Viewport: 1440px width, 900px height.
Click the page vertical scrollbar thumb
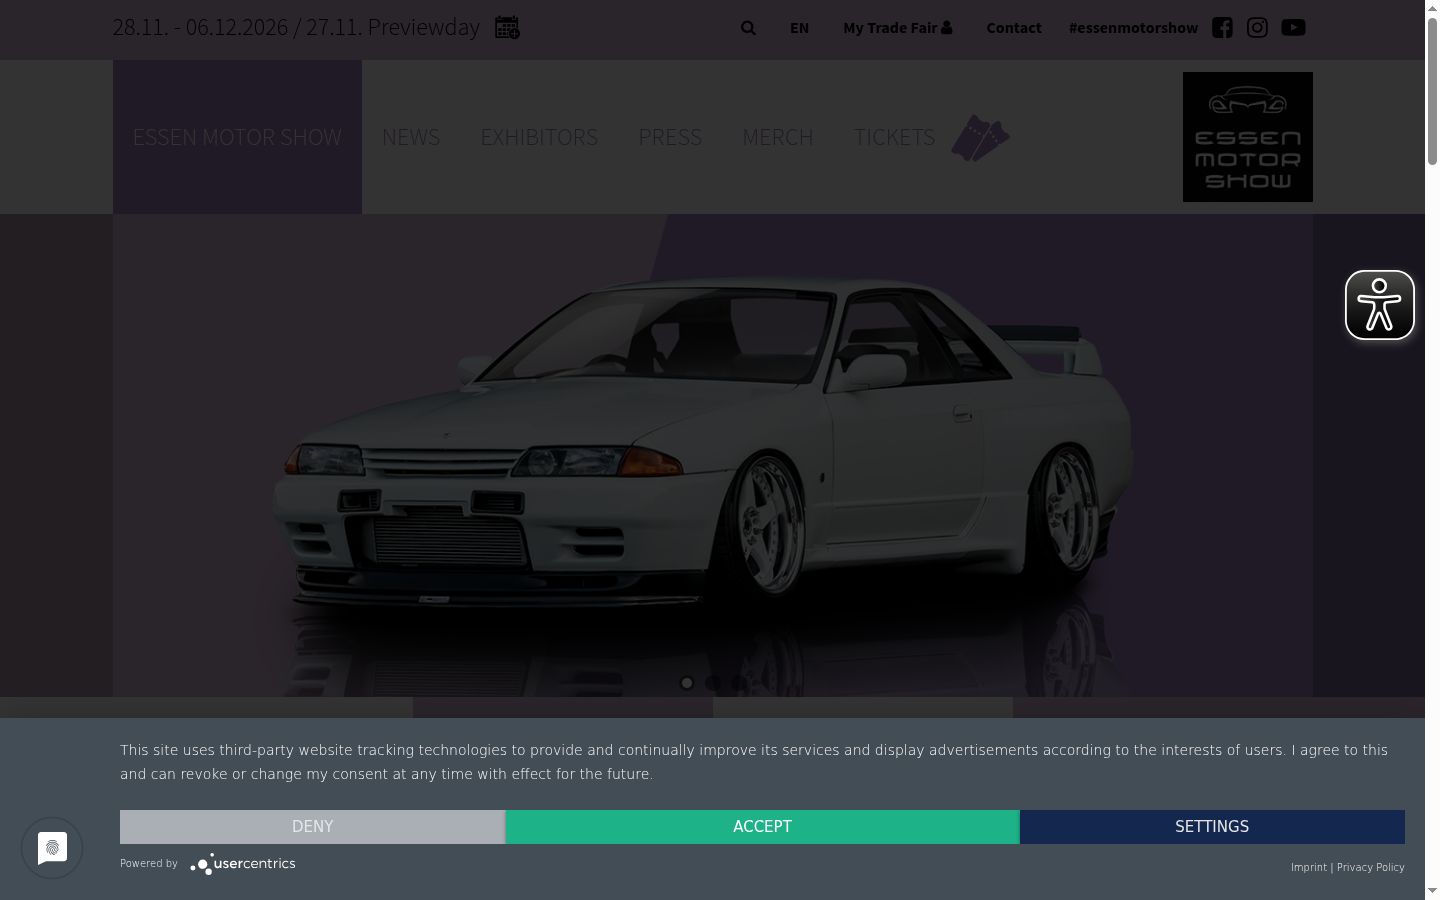[x=1432, y=90]
